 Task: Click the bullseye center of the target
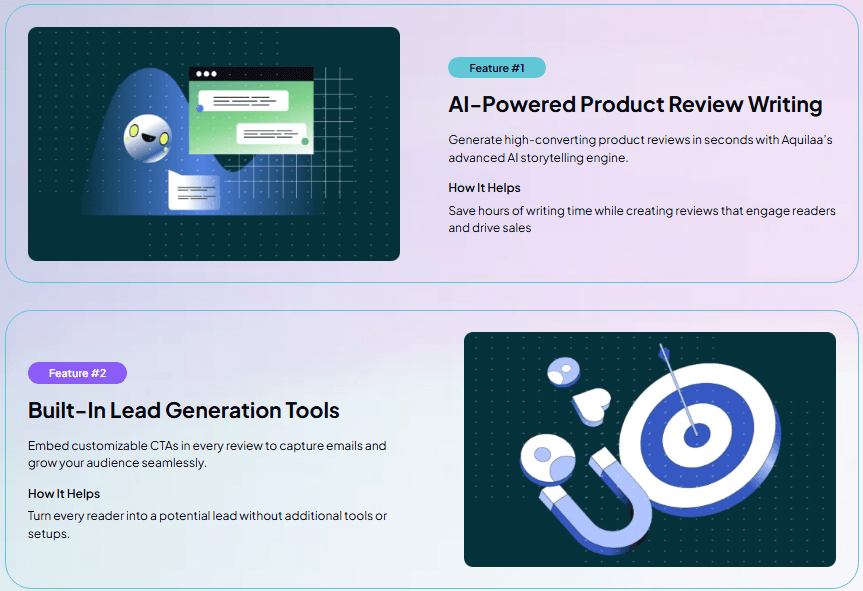point(696,434)
